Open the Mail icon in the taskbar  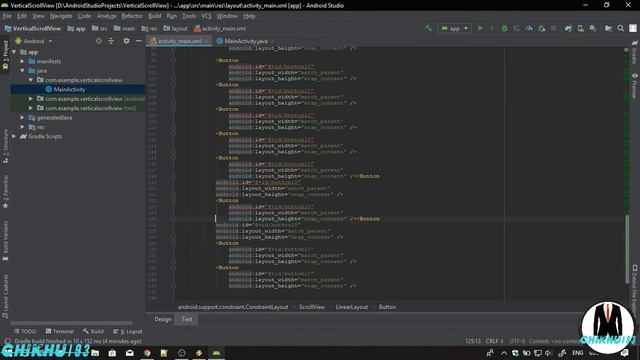[130, 353]
